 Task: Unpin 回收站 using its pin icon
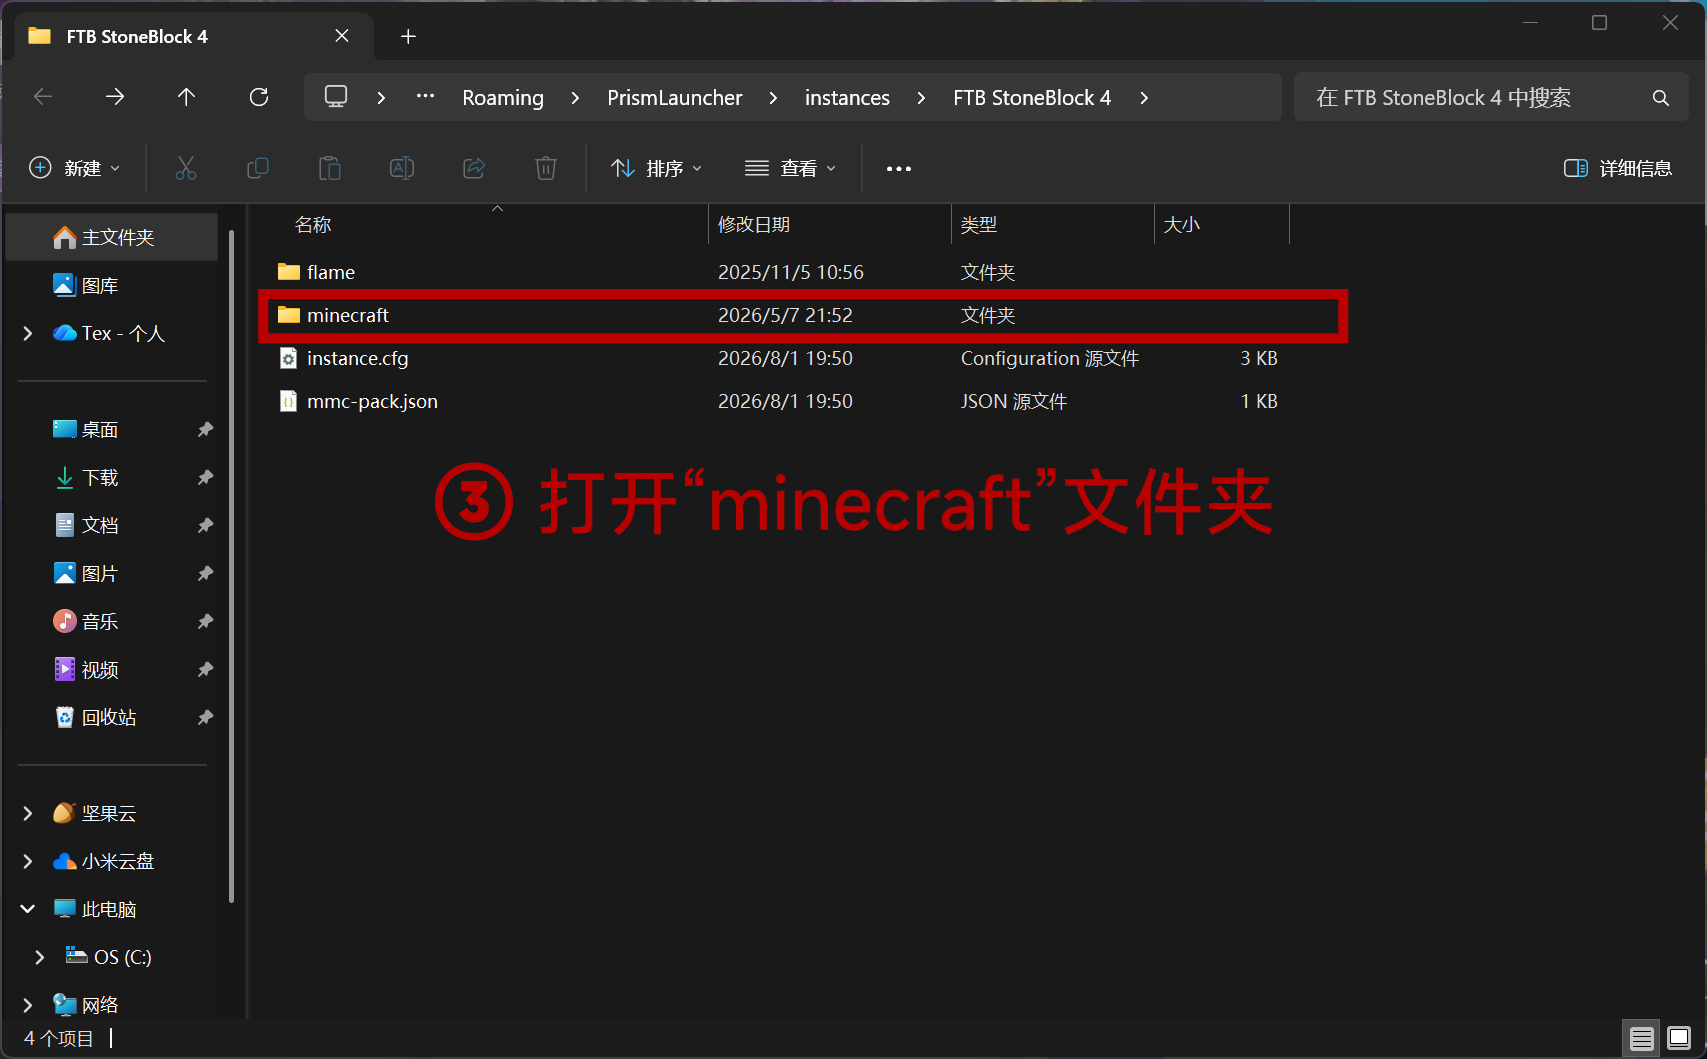[205, 718]
